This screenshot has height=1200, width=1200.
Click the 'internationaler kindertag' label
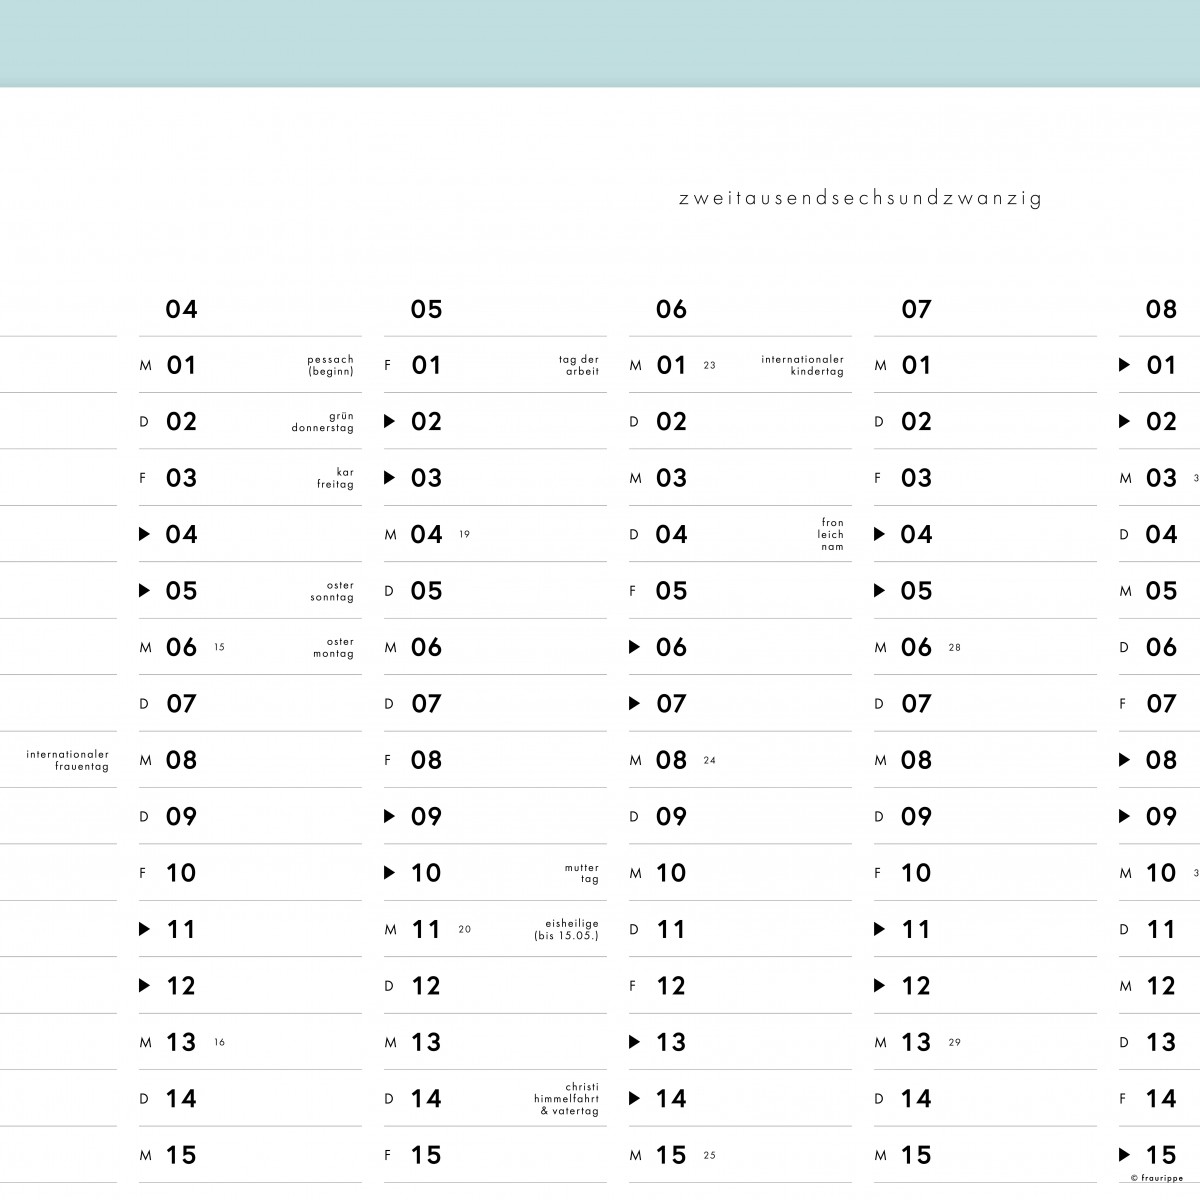pyautogui.click(x=802, y=365)
